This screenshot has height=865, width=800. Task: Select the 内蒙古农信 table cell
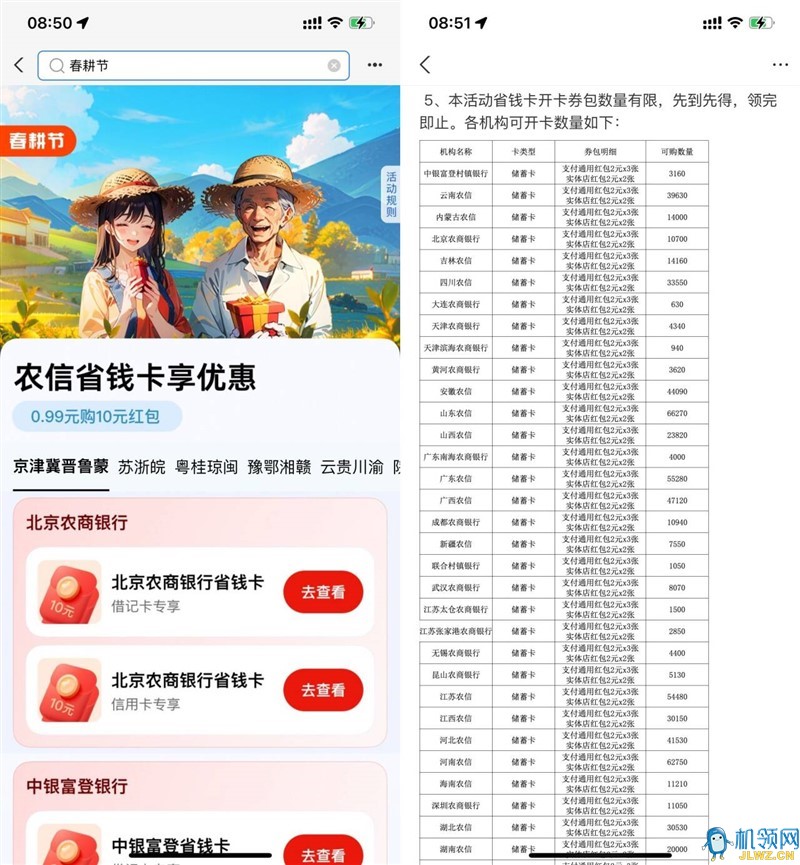(456, 217)
